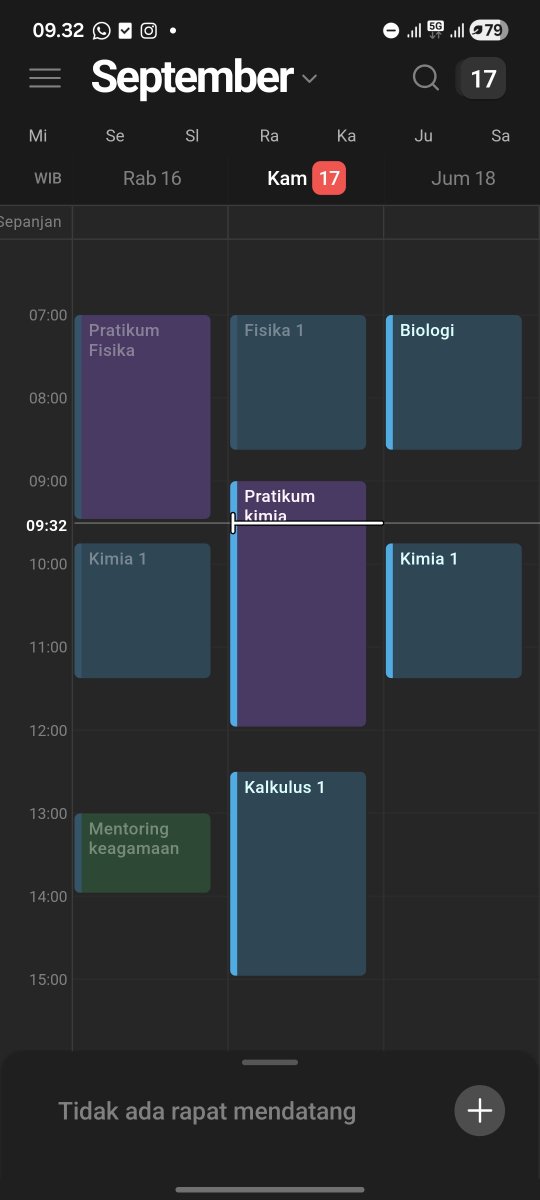Select the Kam 17 day header
Screen dimensions: 540x1200
coord(306,179)
